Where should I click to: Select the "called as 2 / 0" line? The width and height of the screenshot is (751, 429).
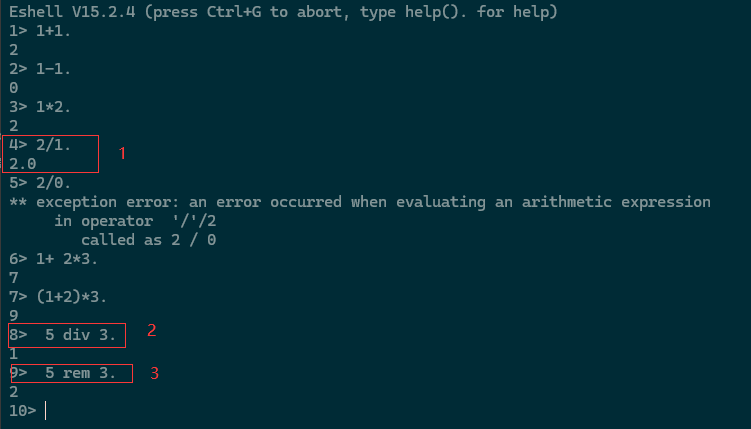tap(148, 240)
